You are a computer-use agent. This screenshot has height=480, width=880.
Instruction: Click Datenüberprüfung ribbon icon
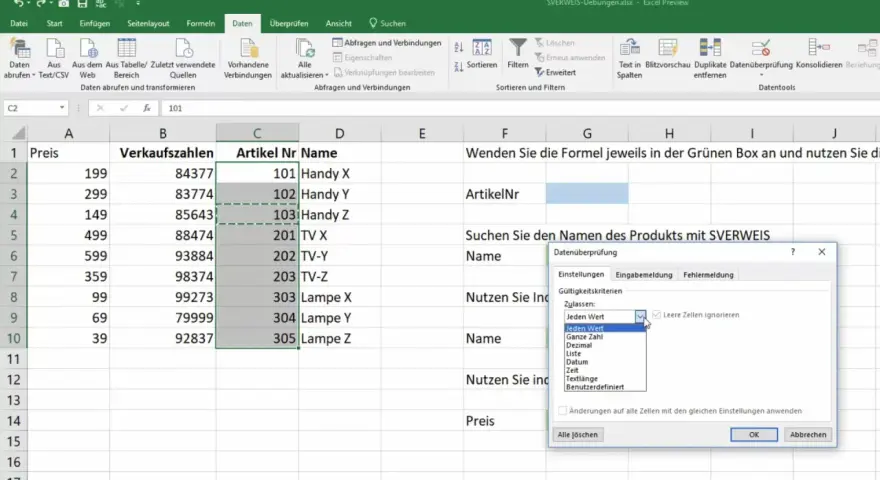[761, 49]
